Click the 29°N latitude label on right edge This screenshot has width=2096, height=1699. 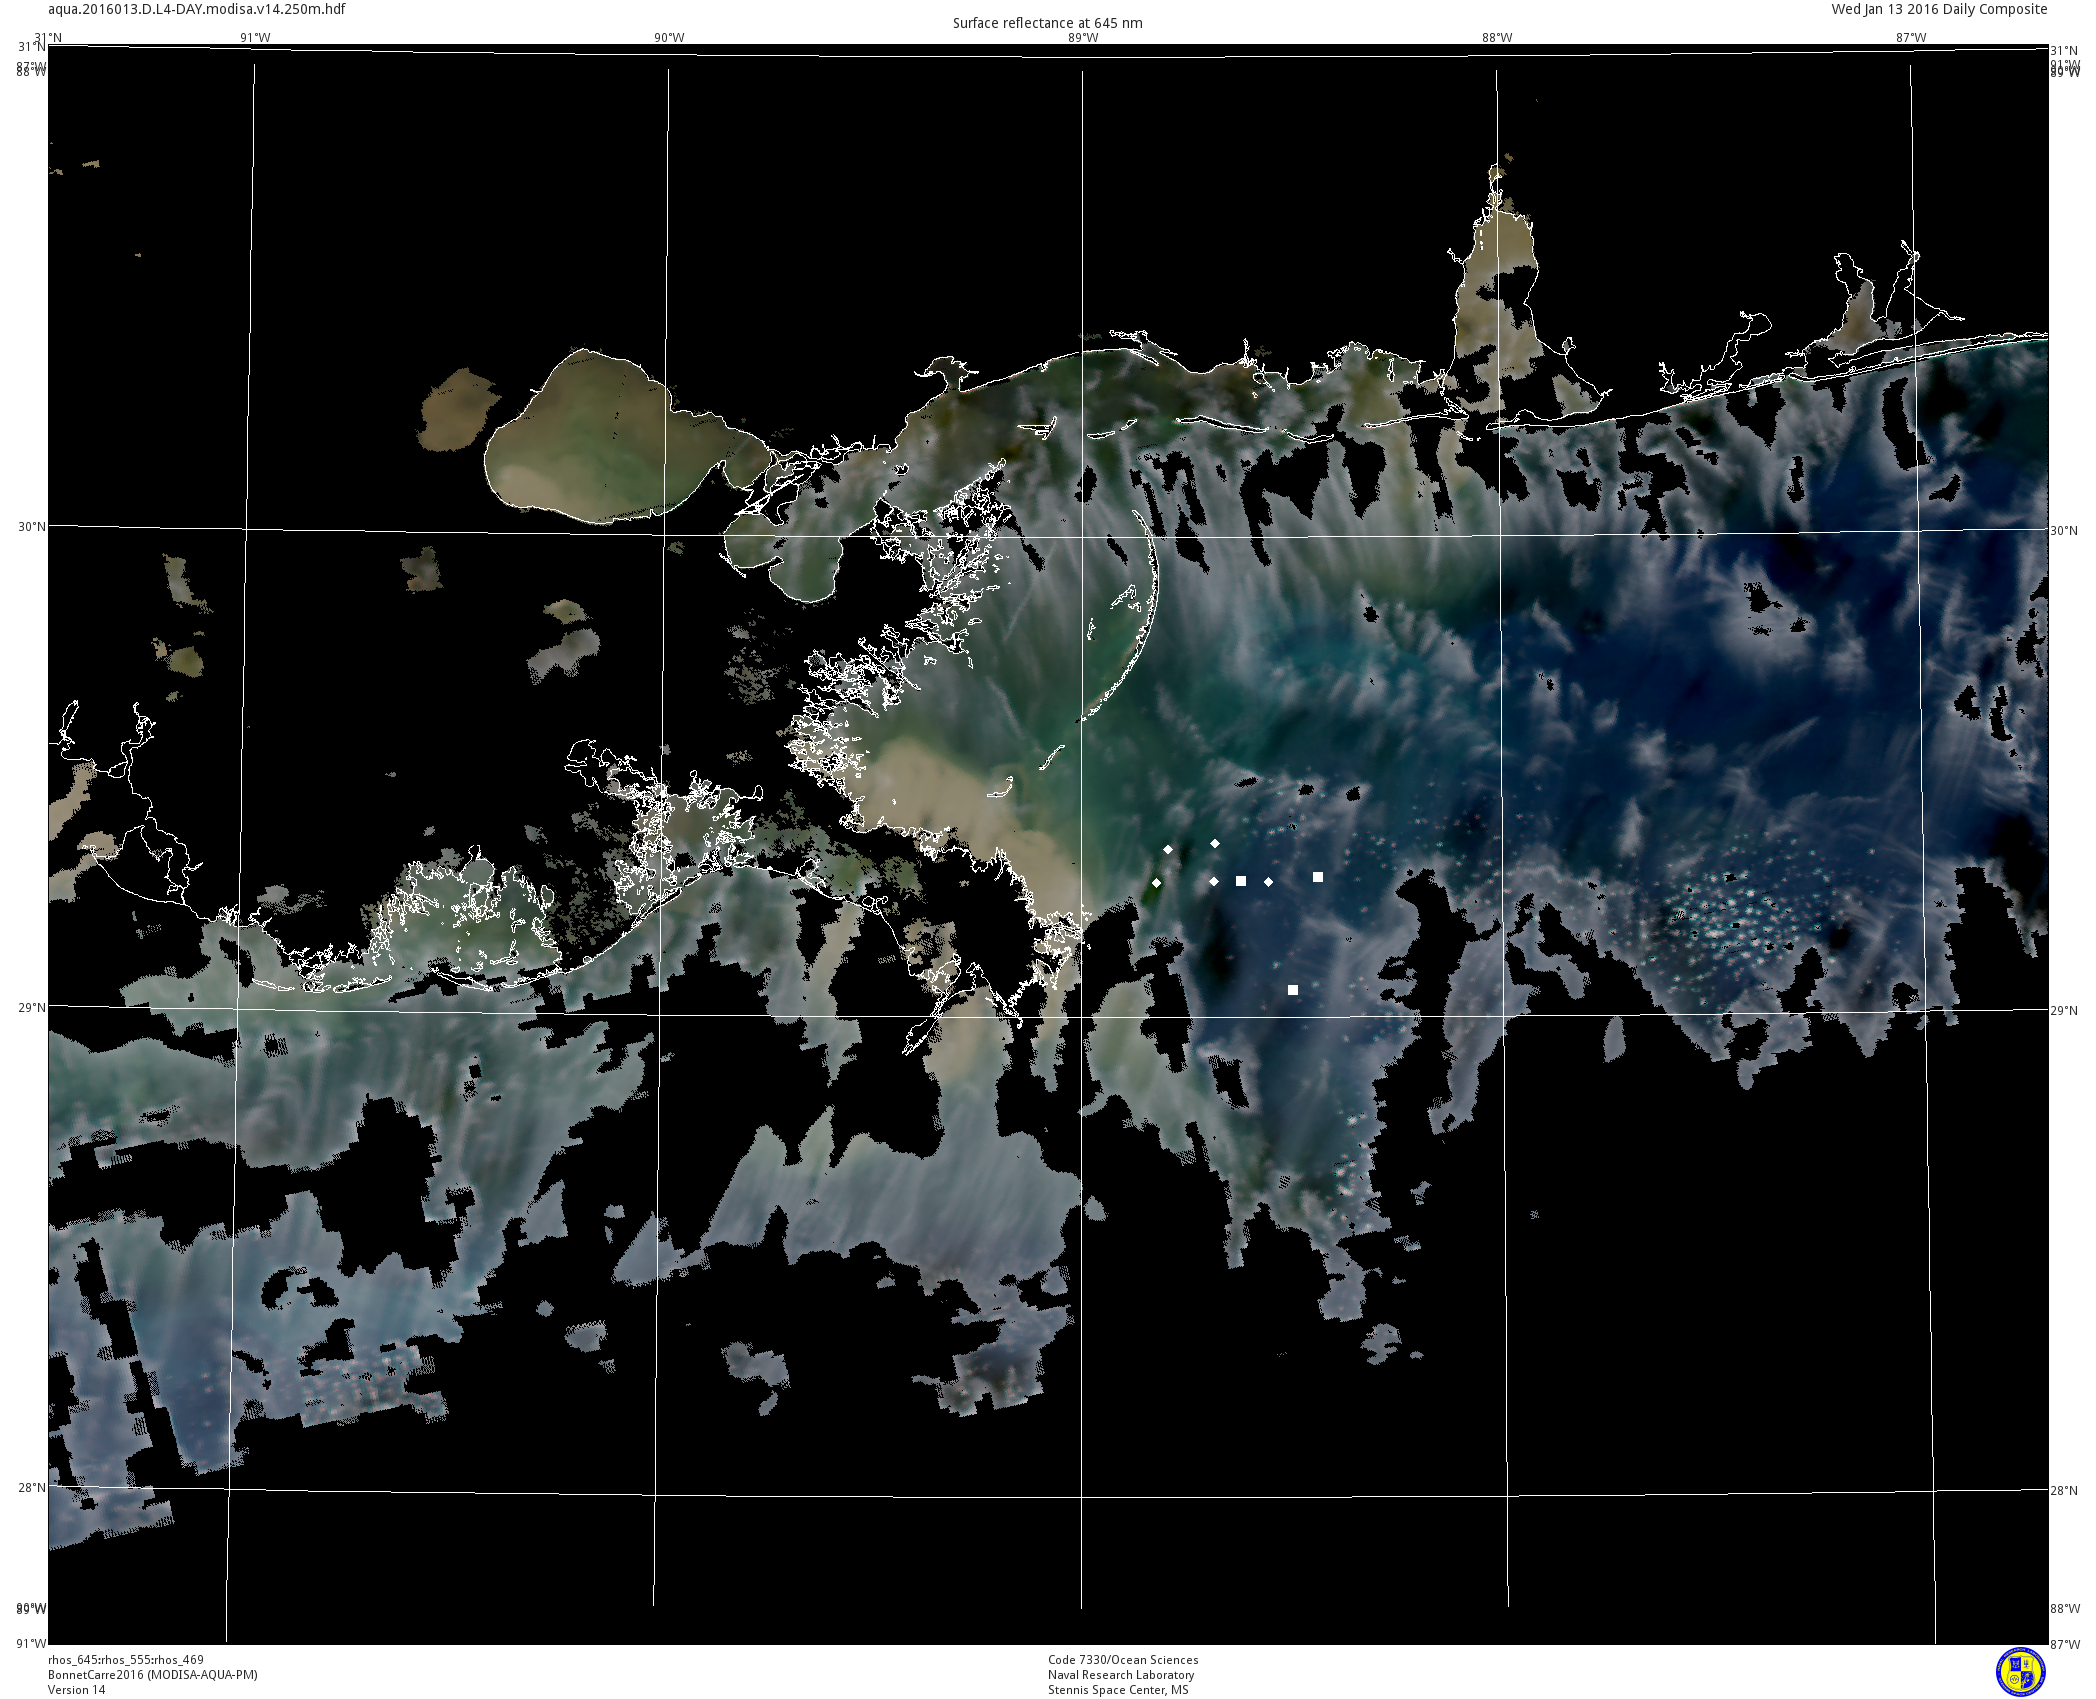point(2063,1011)
